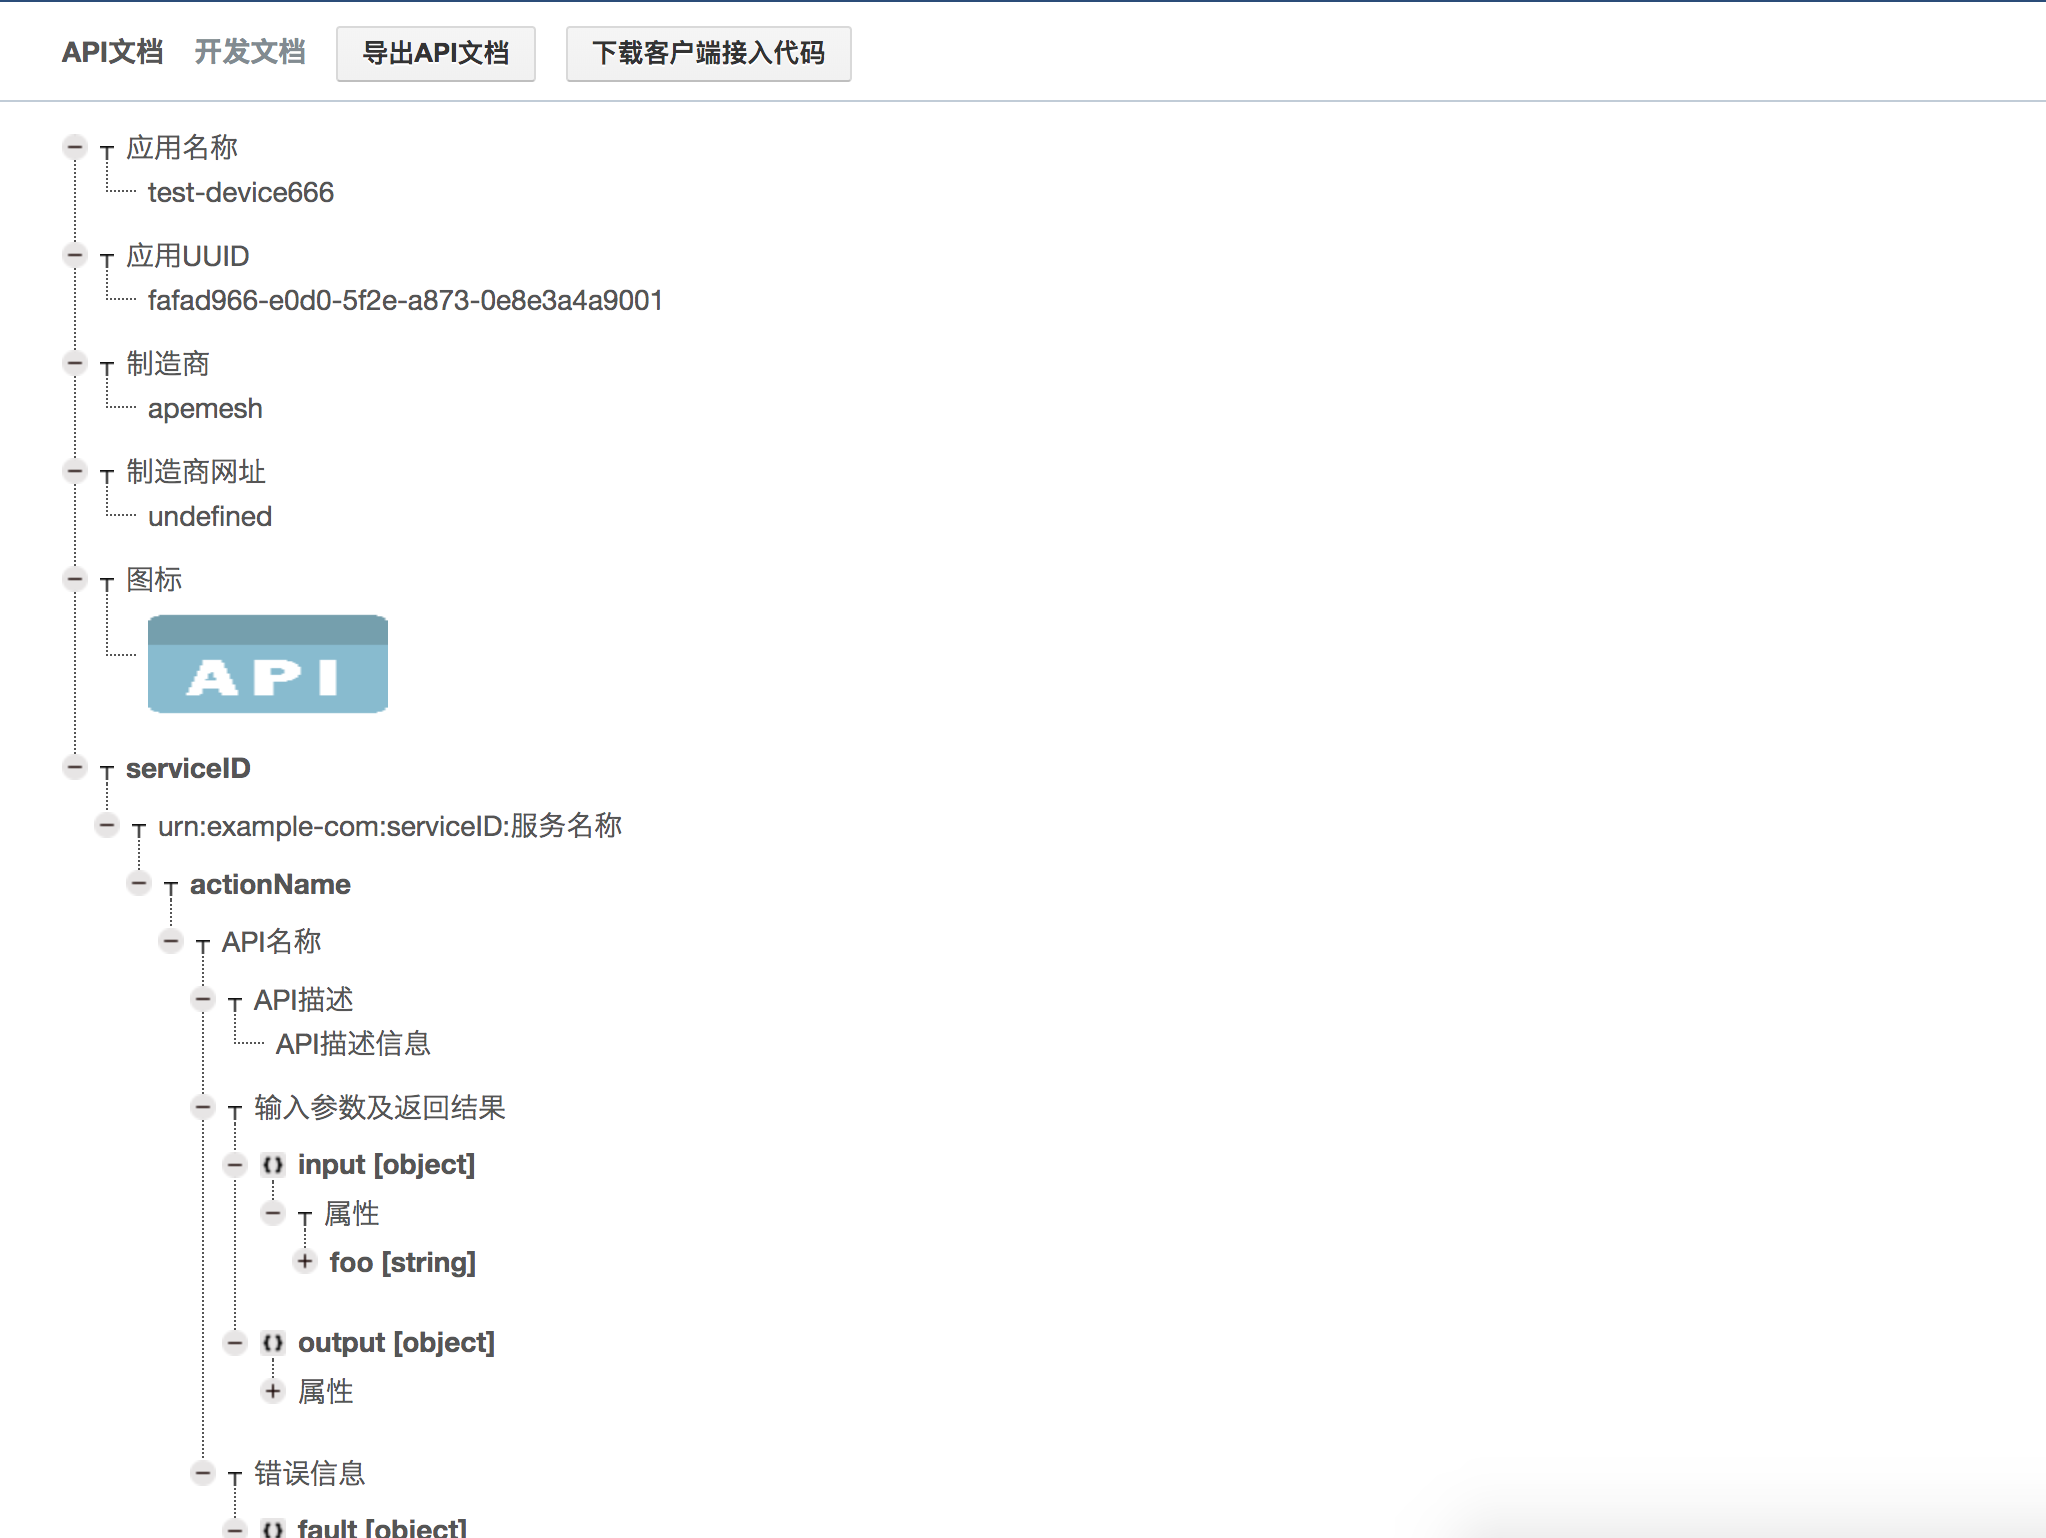The image size is (2046, 1538).
Task: Click the input [object] label
Action: 386,1165
